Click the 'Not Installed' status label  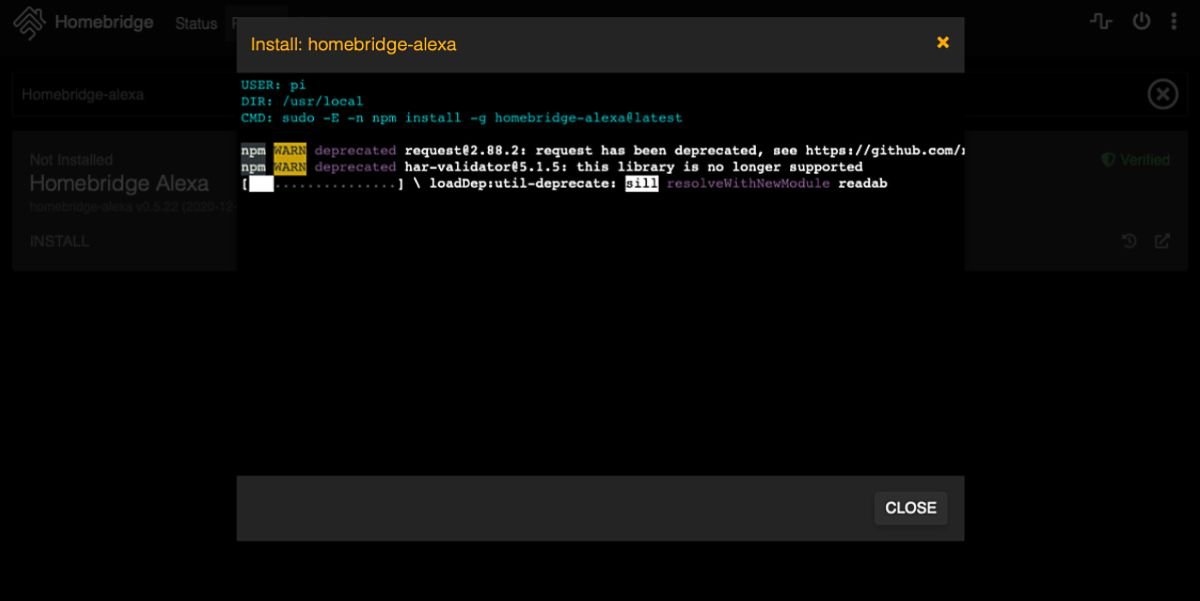tap(71, 160)
